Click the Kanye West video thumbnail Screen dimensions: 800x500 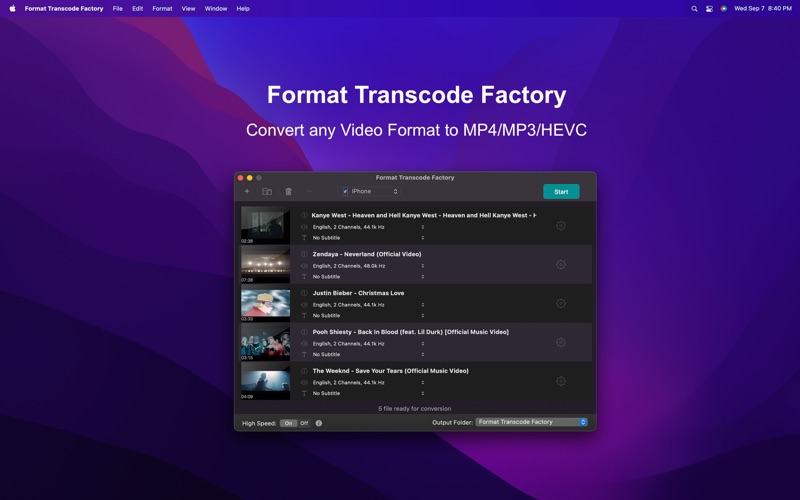click(265, 225)
